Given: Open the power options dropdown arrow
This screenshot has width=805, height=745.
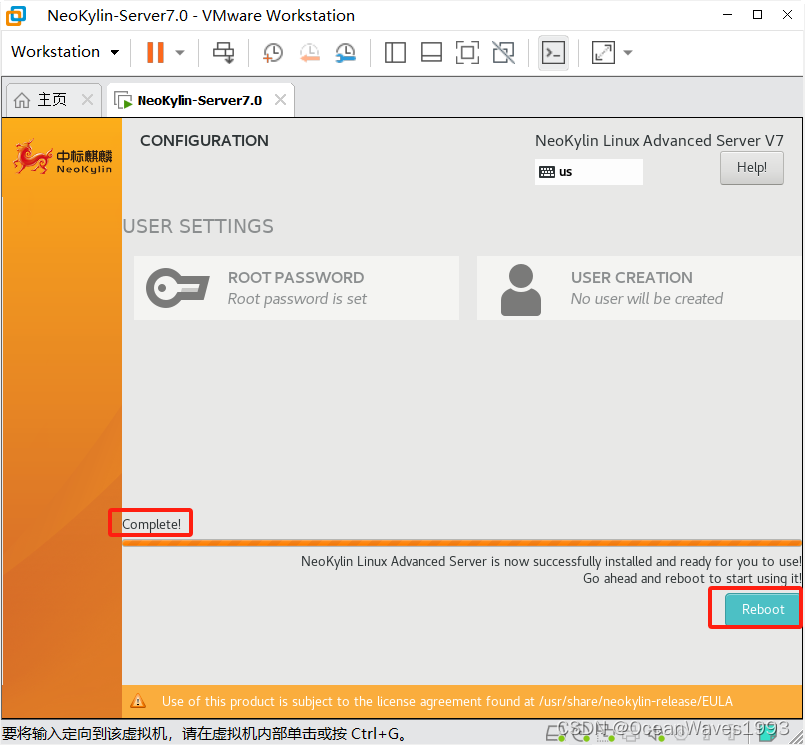Looking at the screenshot, I should pyautogui.click(x=180, y=52).
